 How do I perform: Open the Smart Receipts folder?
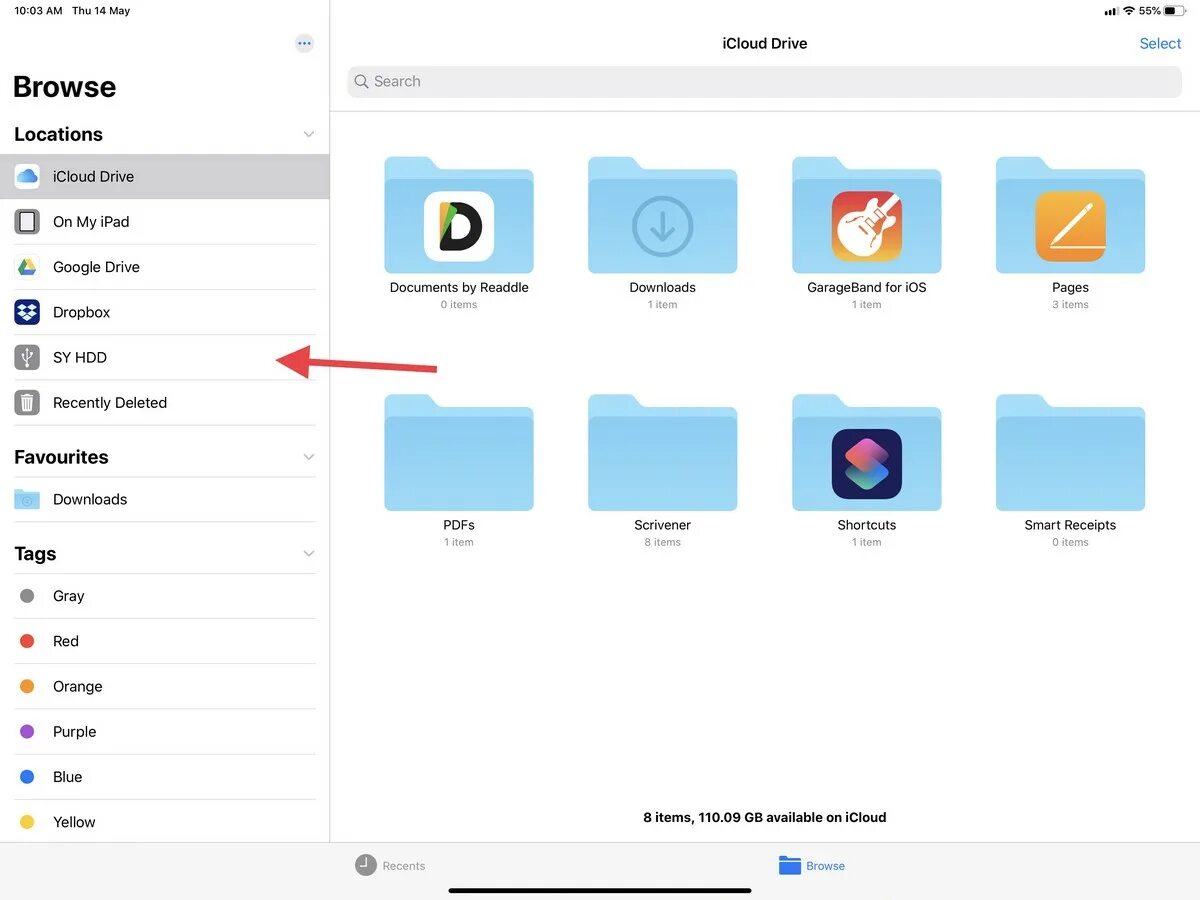[x=1070, y=453]
